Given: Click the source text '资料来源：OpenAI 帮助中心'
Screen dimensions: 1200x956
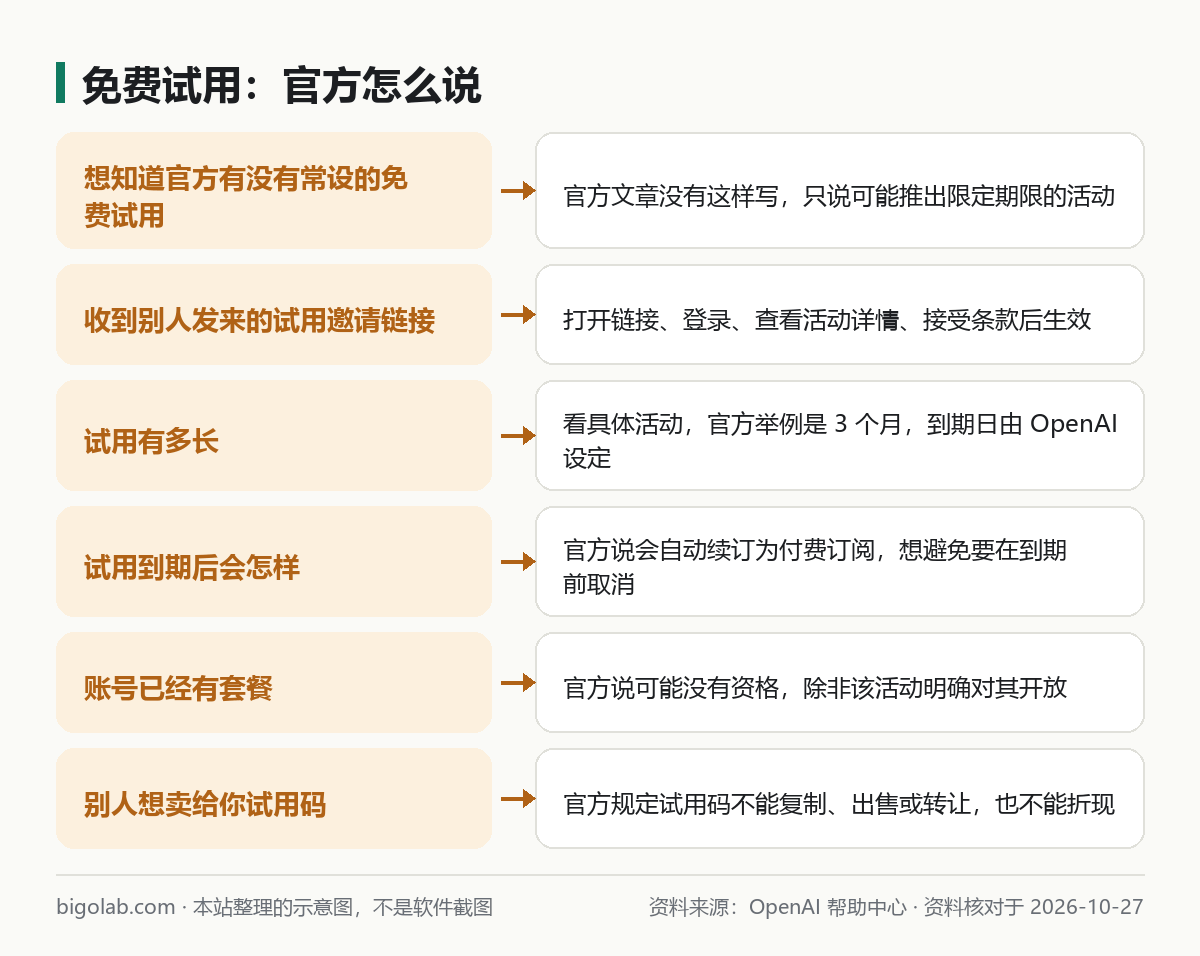Looking at the screenshot, I should coord(777,907).
